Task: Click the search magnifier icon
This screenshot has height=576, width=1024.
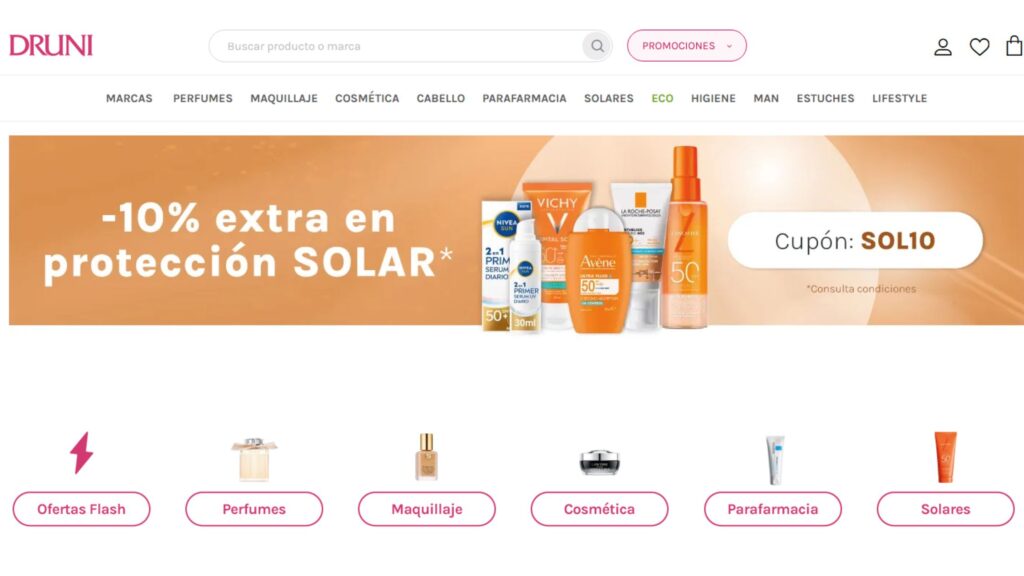Action: pyautogui.click(x=597, y=46)
